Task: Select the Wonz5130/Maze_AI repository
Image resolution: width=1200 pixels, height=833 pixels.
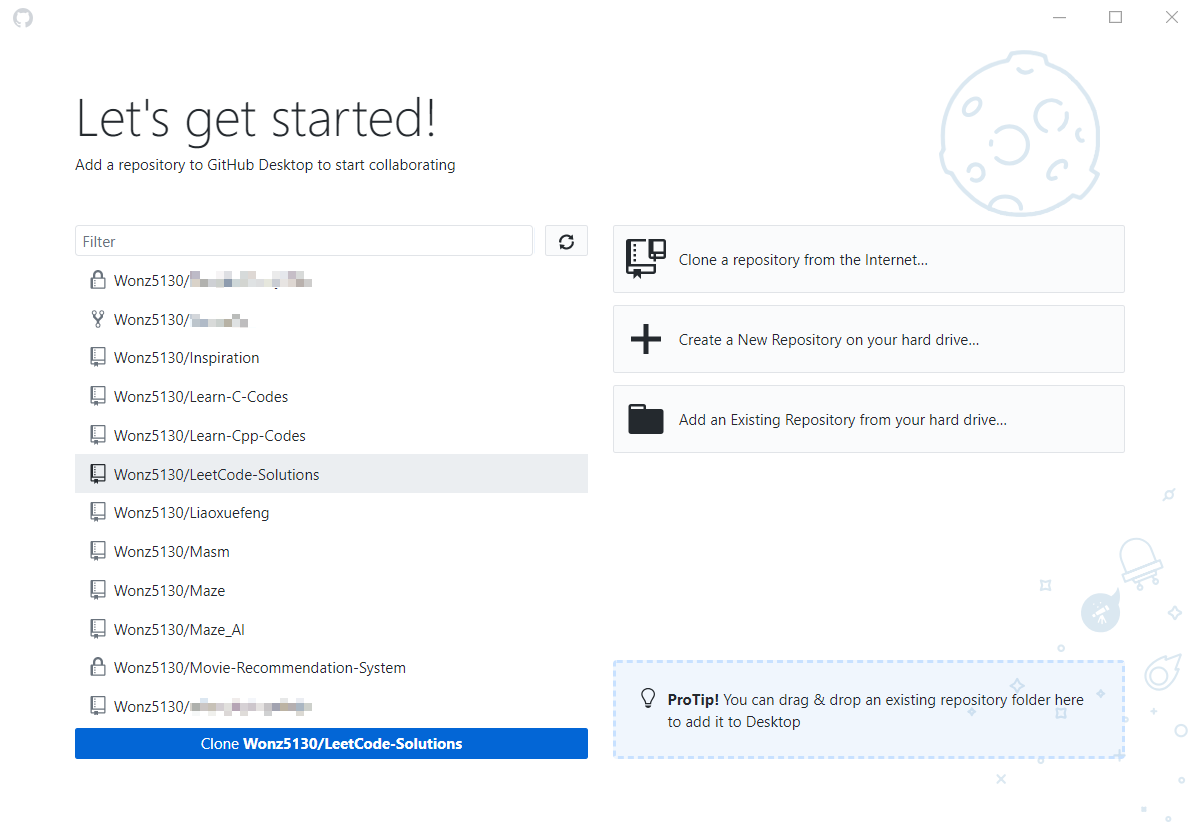Action: click(x=331, y=629)
